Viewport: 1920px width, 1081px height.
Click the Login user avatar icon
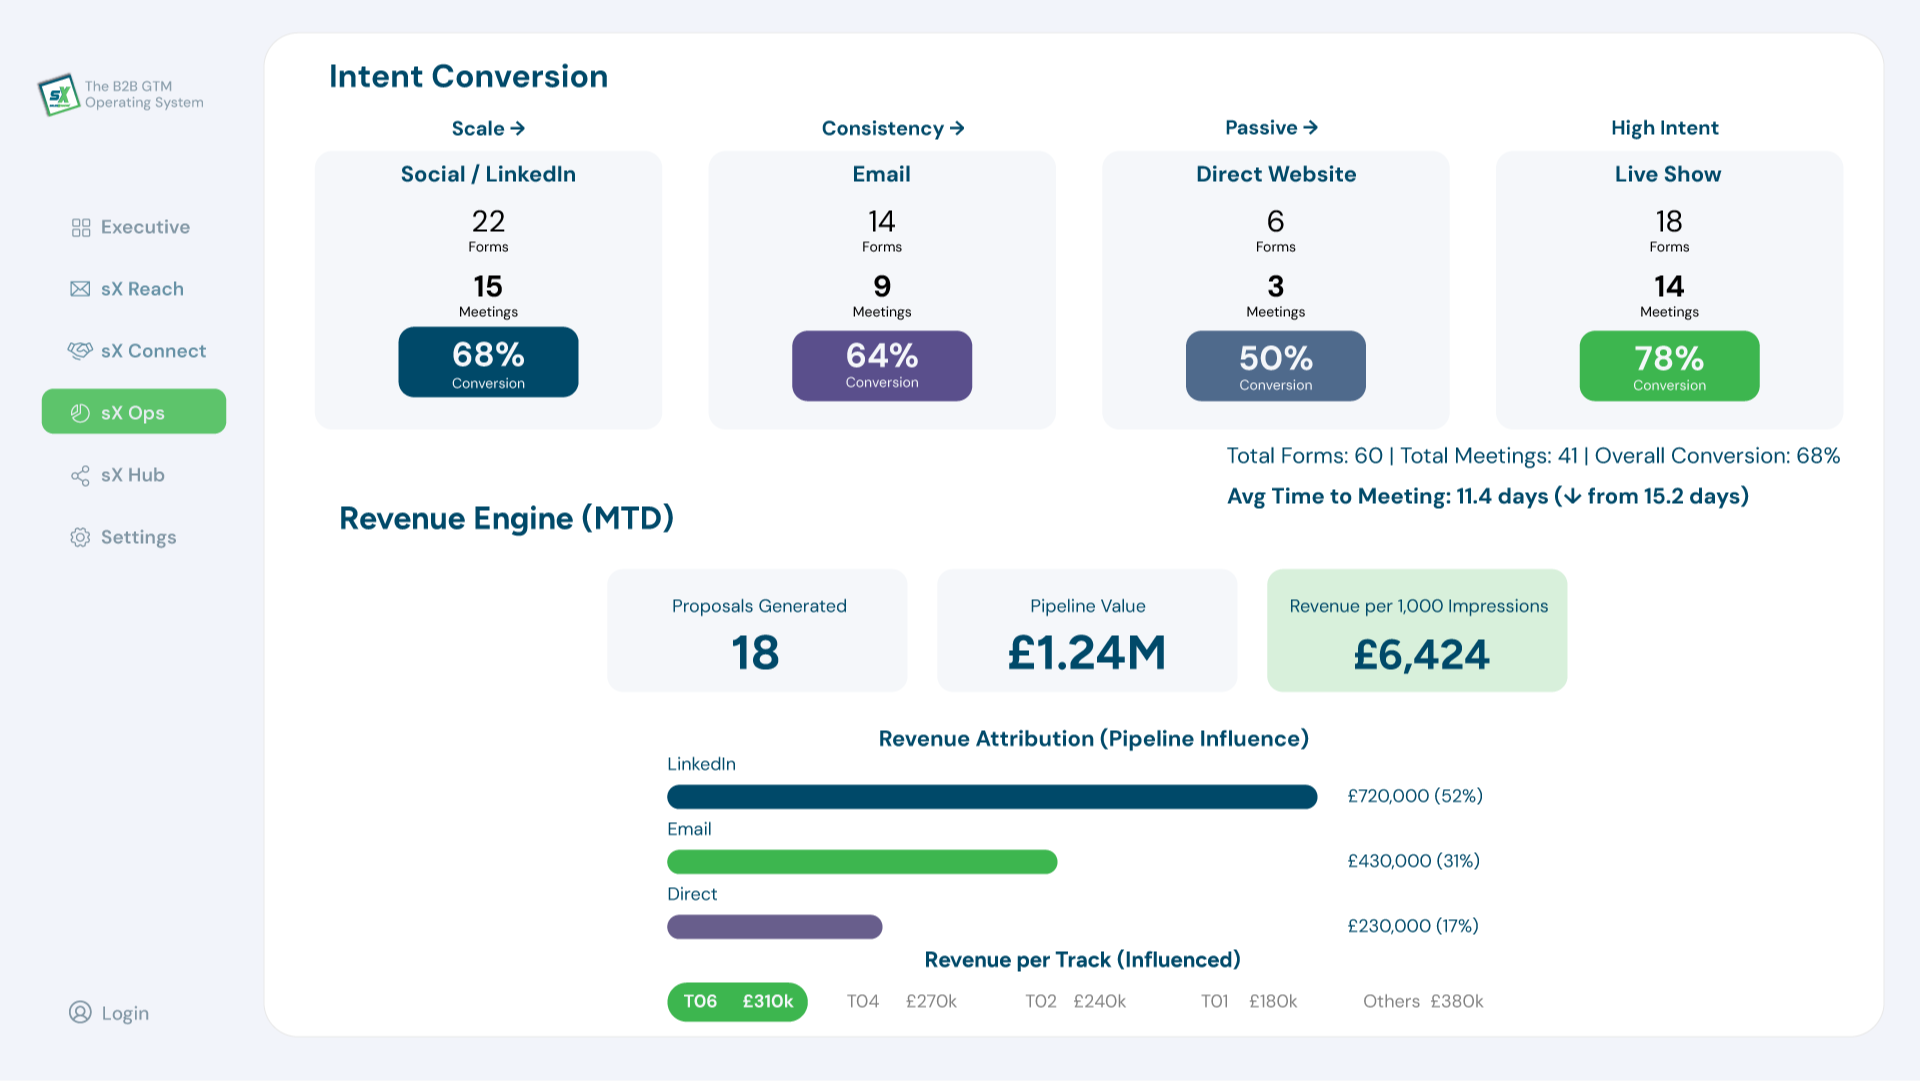pos(80,1012)
